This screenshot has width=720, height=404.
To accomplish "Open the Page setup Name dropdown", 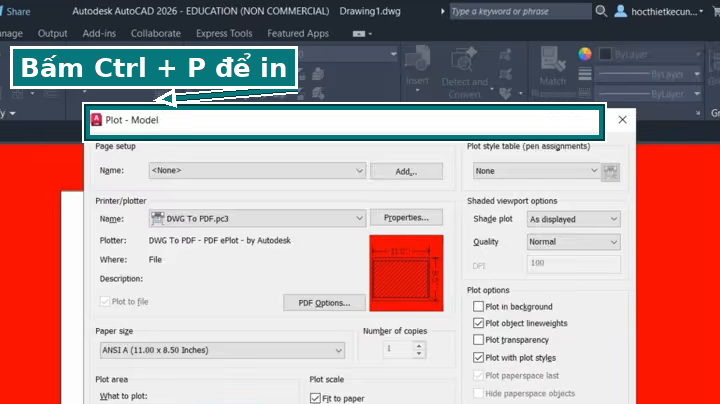I will [x=257, y=170].
